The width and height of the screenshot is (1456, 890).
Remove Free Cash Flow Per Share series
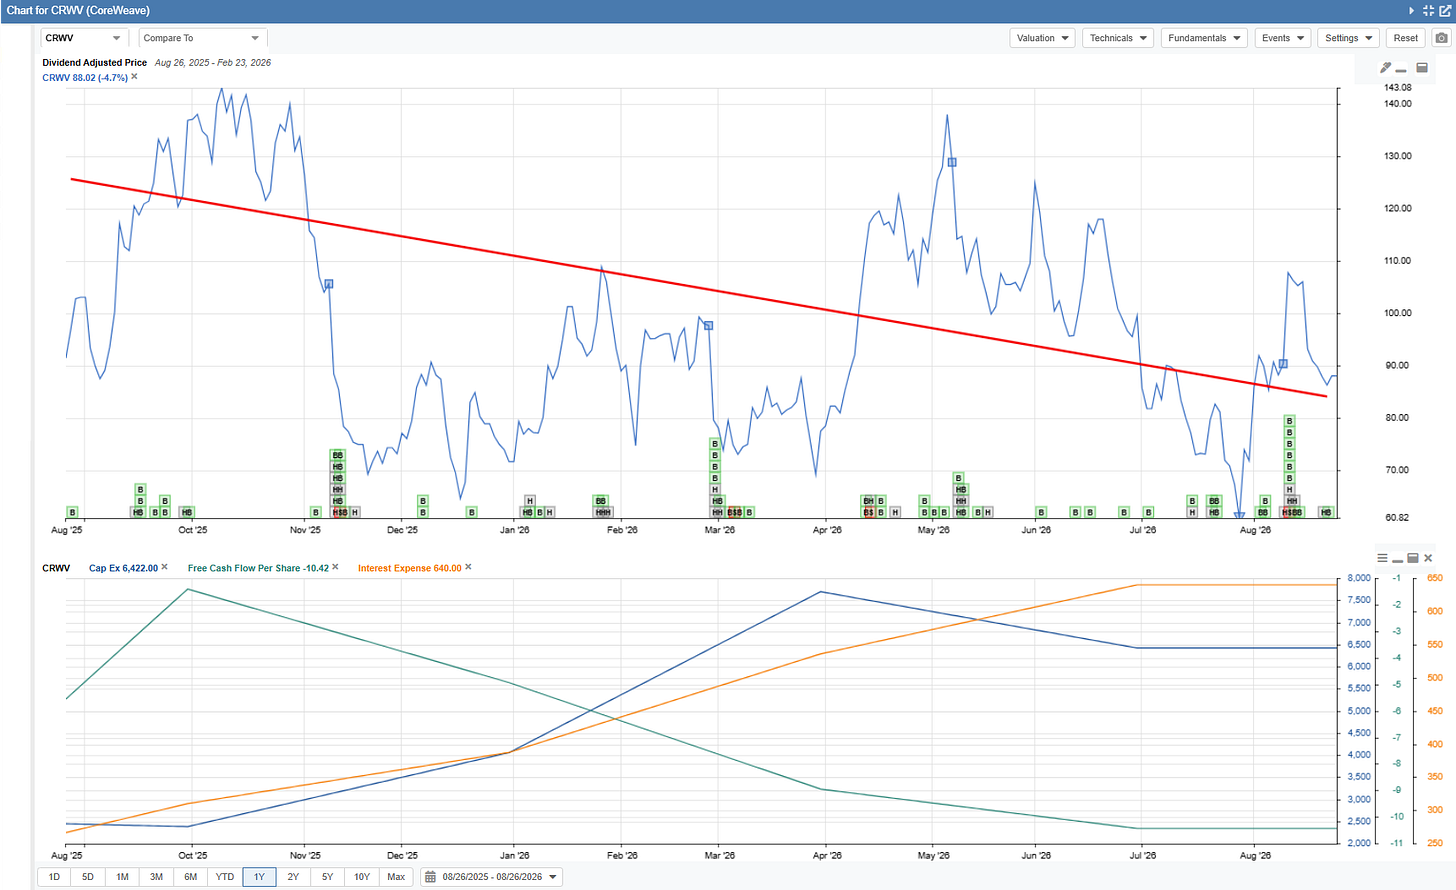point(336,567)
